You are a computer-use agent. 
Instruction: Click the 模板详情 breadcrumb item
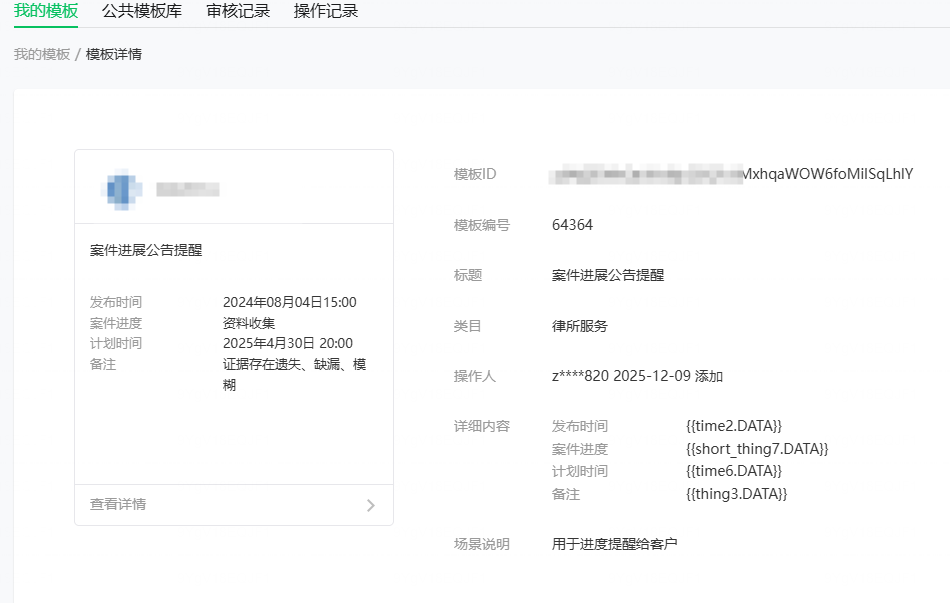114,54
